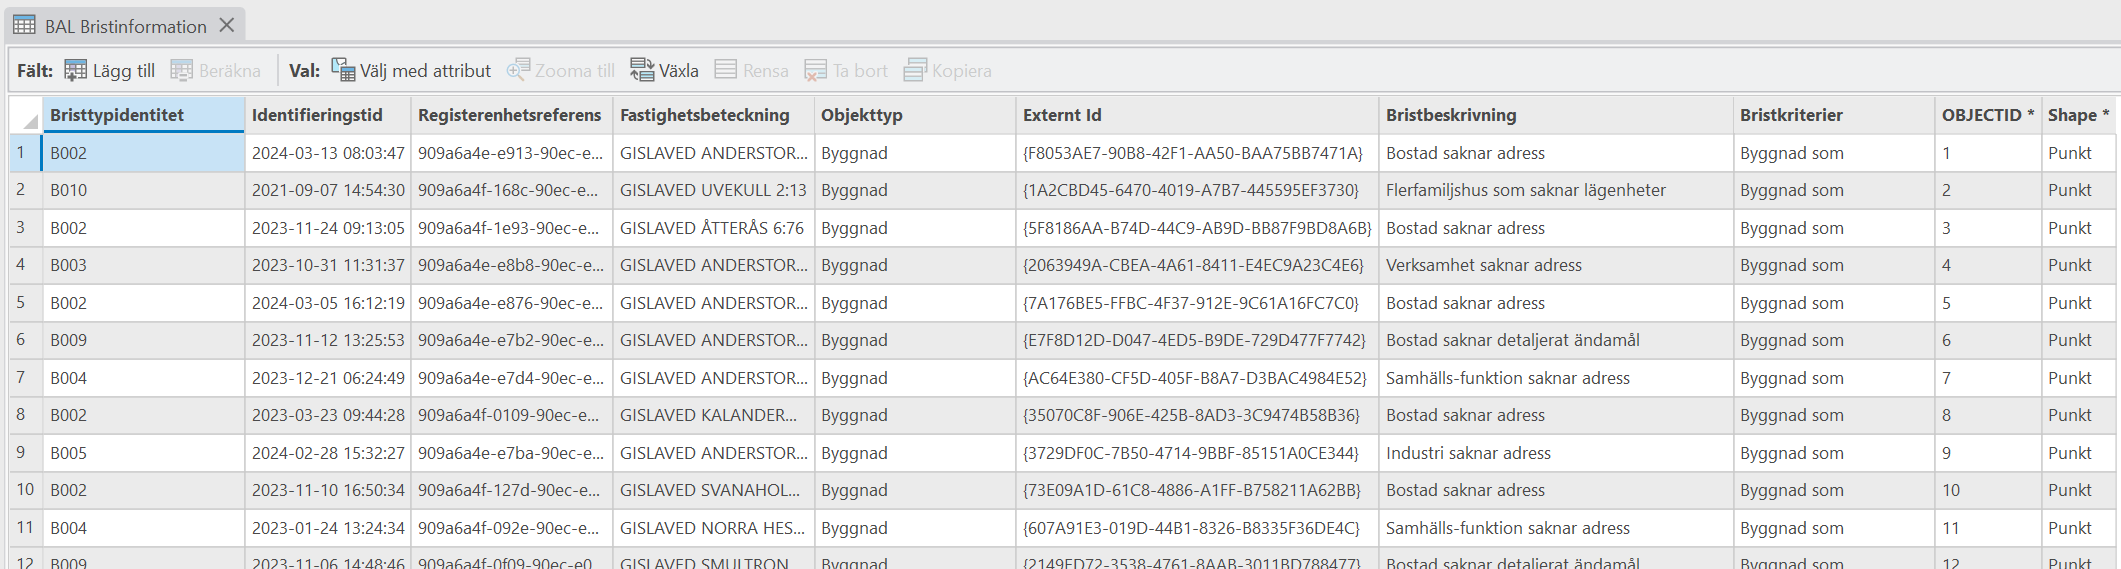The height and width of the screenshot is (569, 2121).
Task: Click the Zooma till icon
Action: click(518, 70)
